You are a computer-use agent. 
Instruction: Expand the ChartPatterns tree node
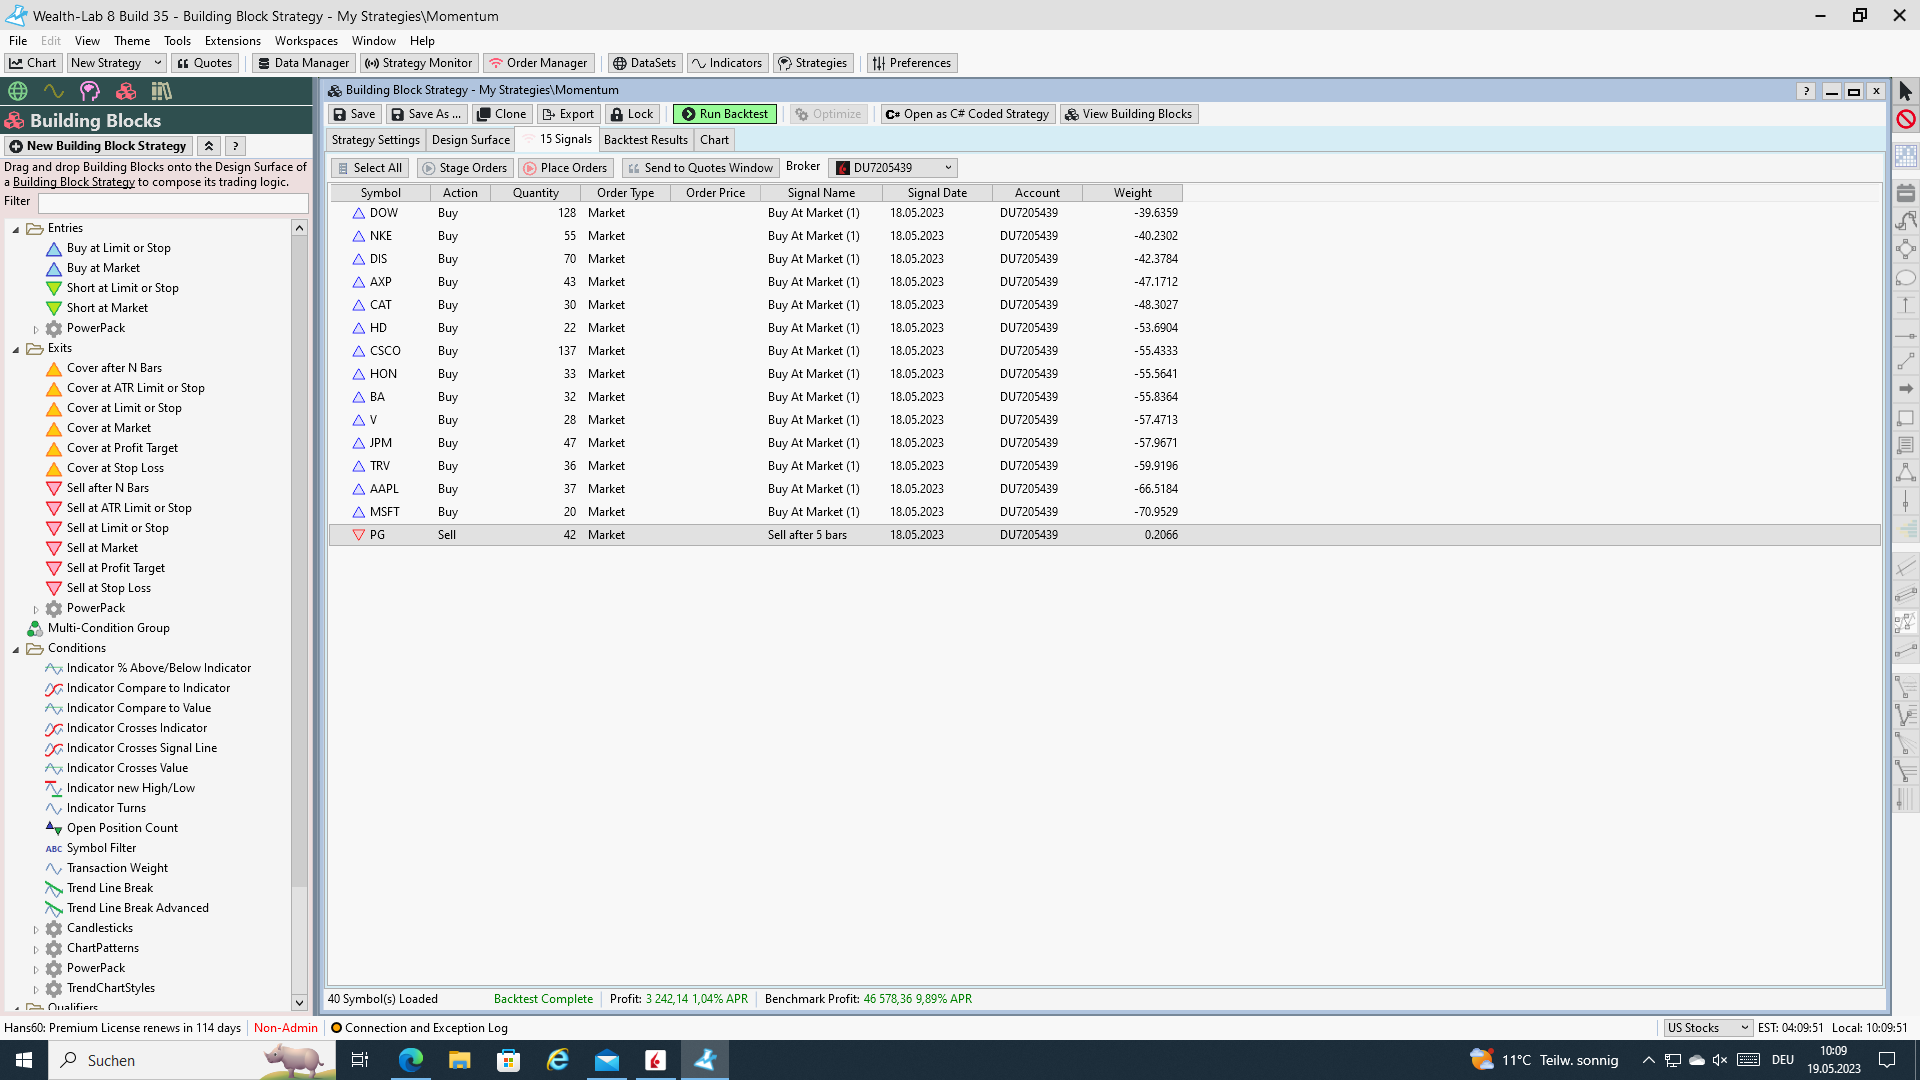[x=36, y=949]
